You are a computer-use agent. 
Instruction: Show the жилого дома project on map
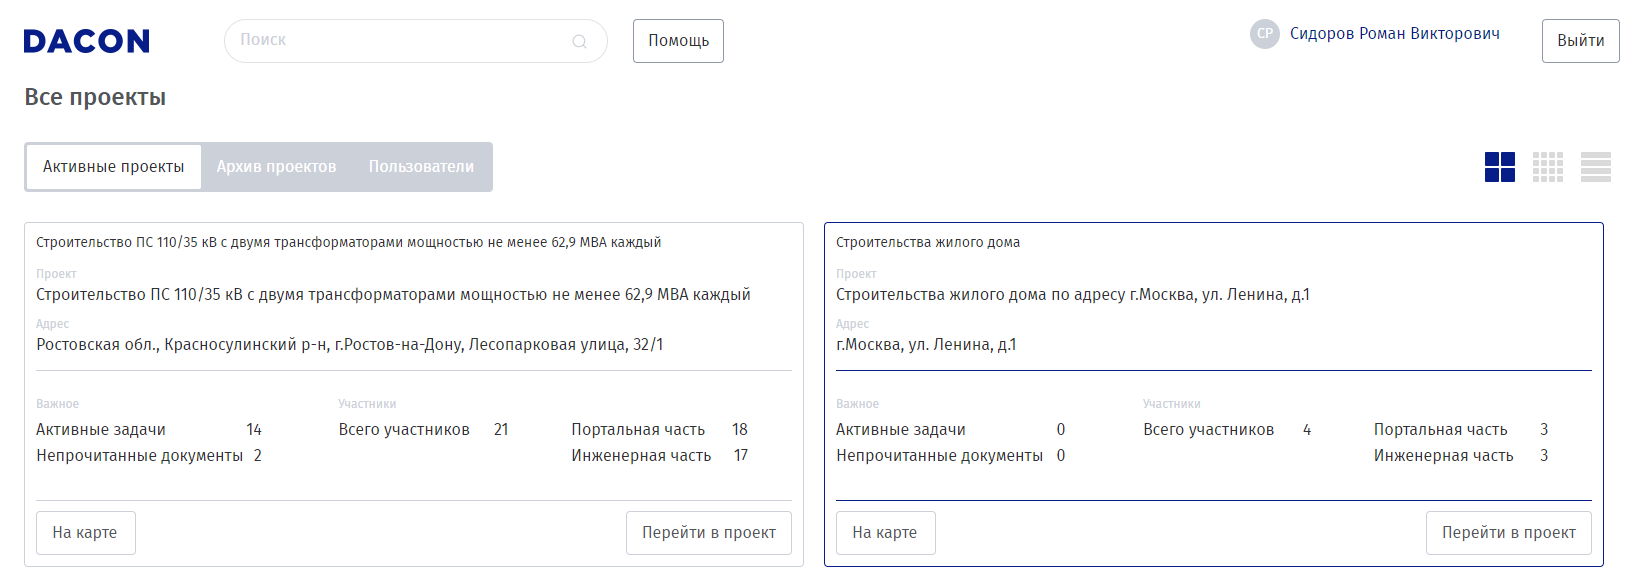884,533
